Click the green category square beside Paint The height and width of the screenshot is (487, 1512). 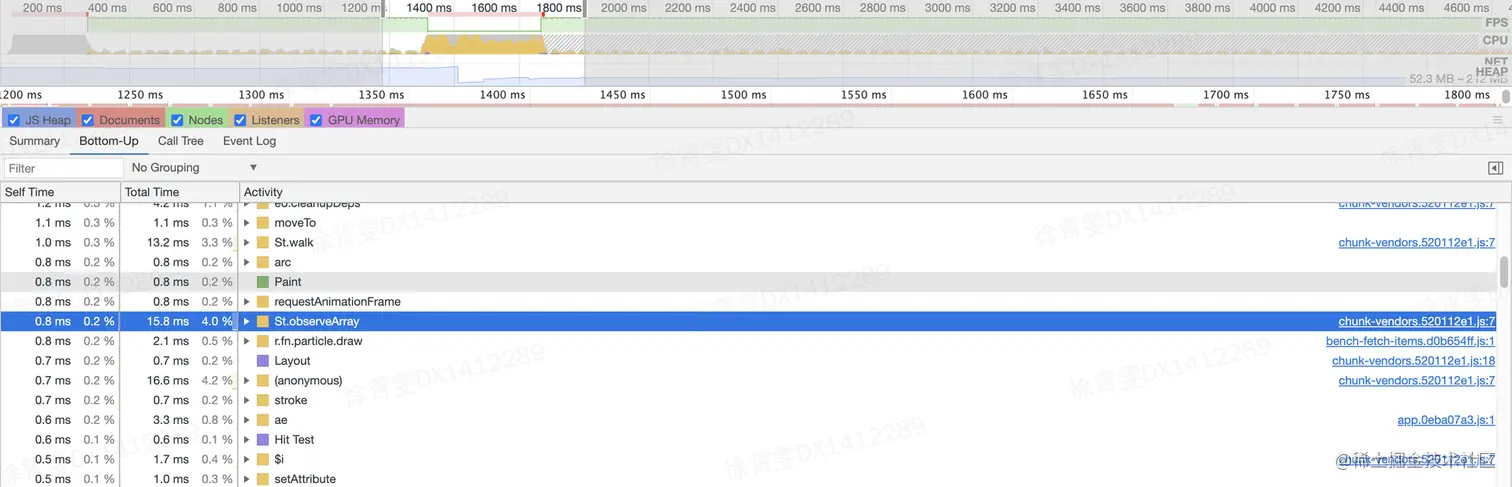click(263, 282)
